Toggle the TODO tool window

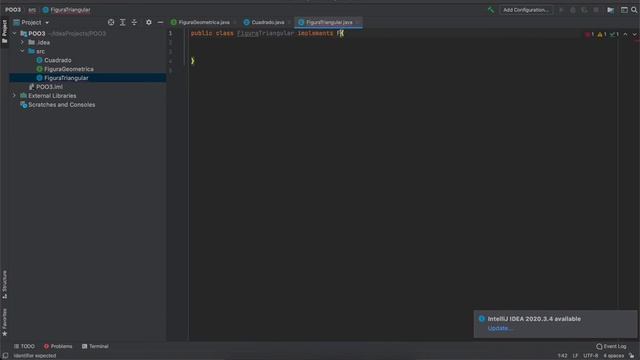tap(24, 346)
